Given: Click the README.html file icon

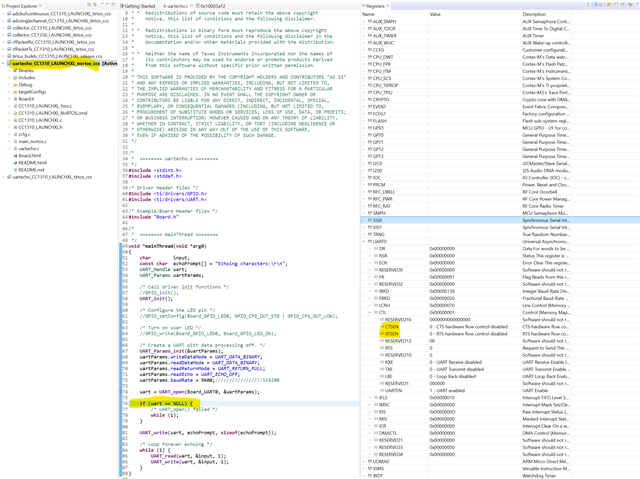Looking at the screenshot, I should tap(16, 163).
